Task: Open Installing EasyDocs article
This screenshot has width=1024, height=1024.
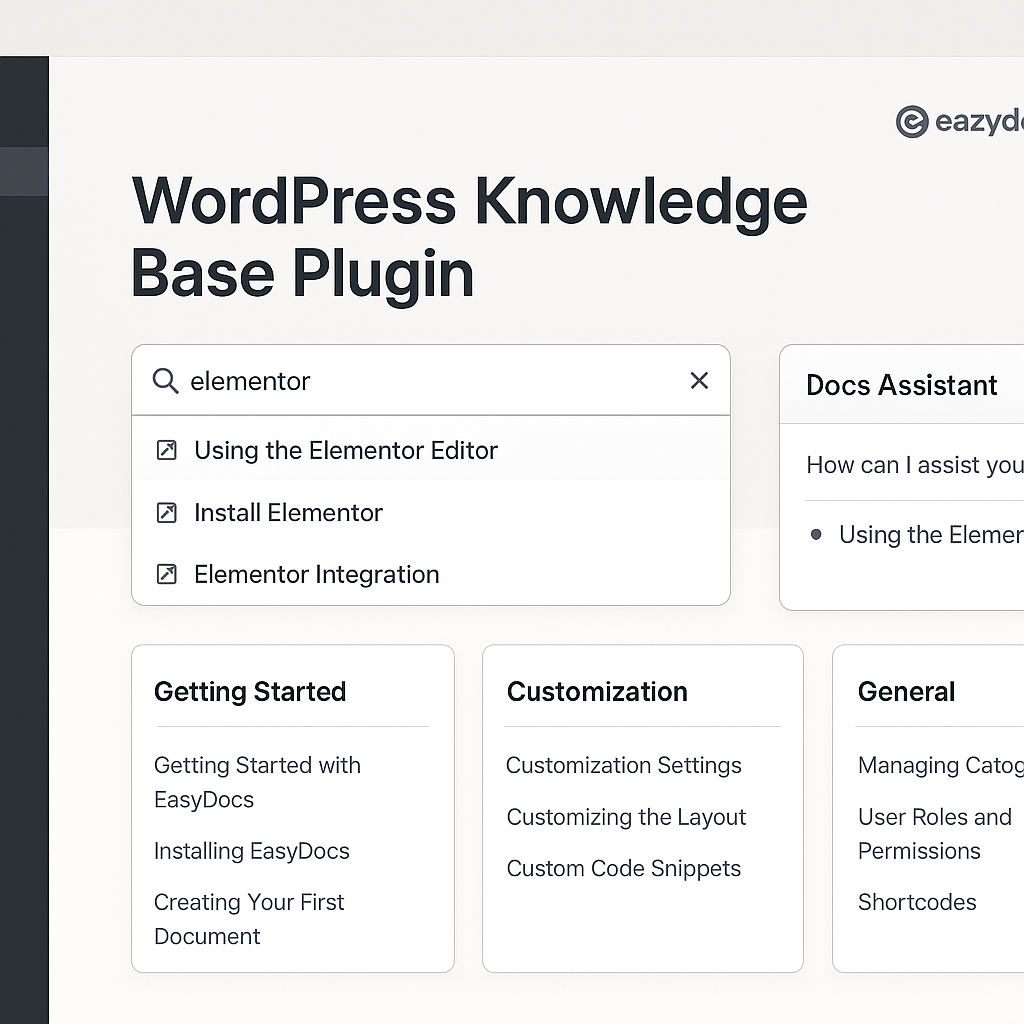Action: (x=251, y=851)
